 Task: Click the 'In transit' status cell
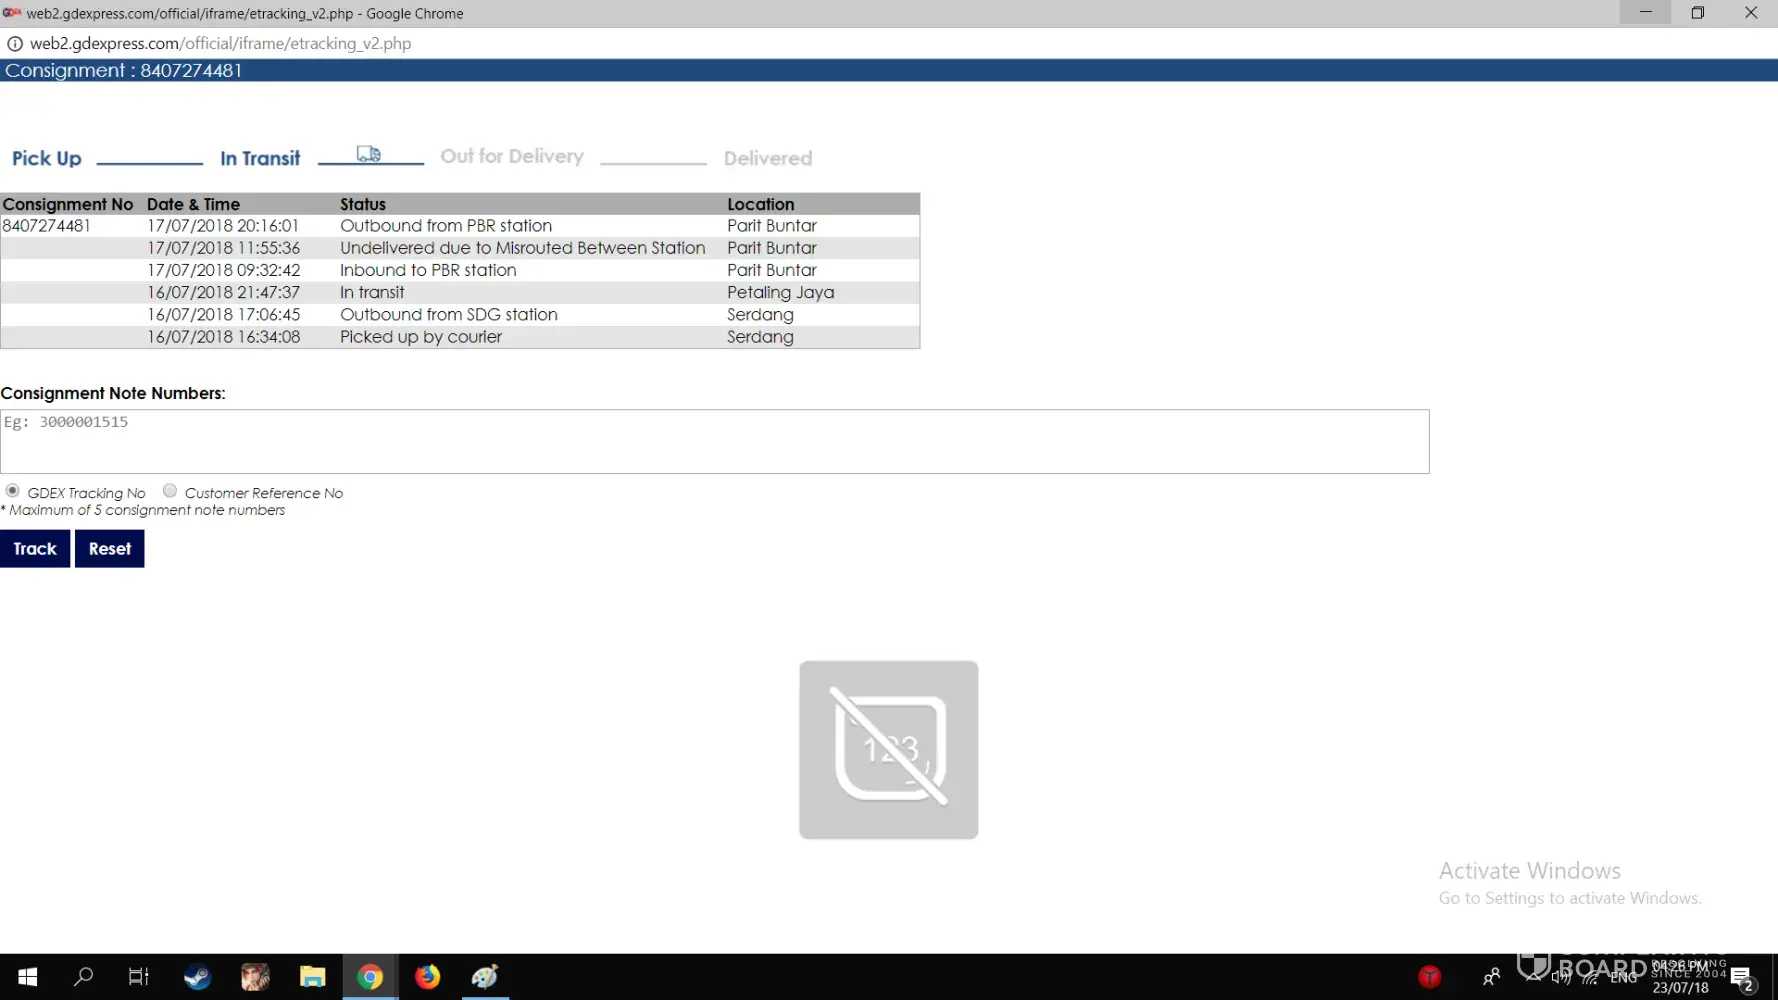pyautogui.click(x=372, y=292)
